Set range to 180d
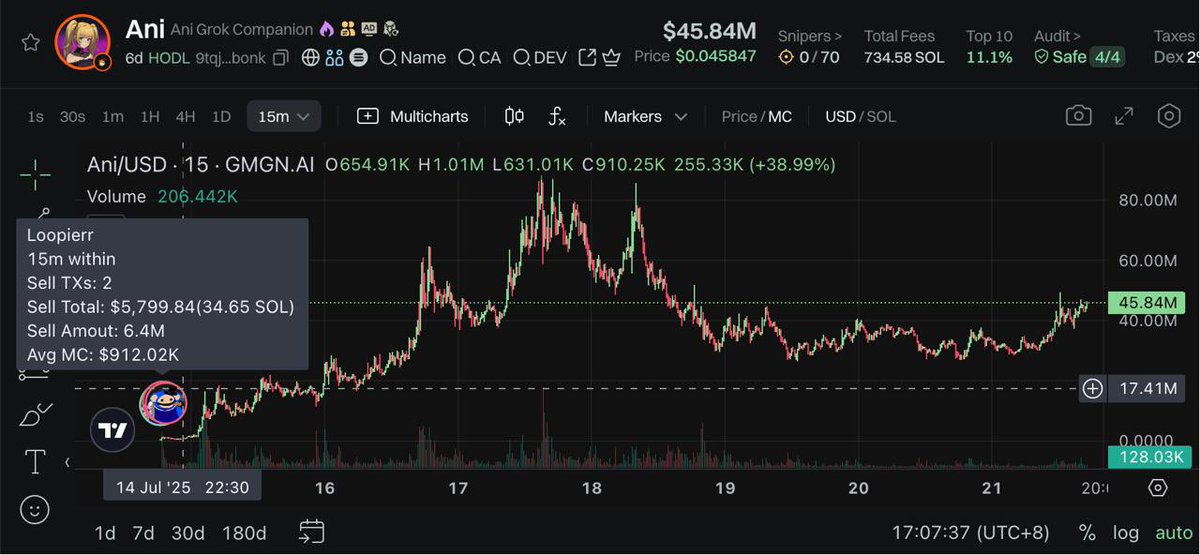Viewport: 1200px width, 555px height. pyautogui.click(x=244, y=533)
